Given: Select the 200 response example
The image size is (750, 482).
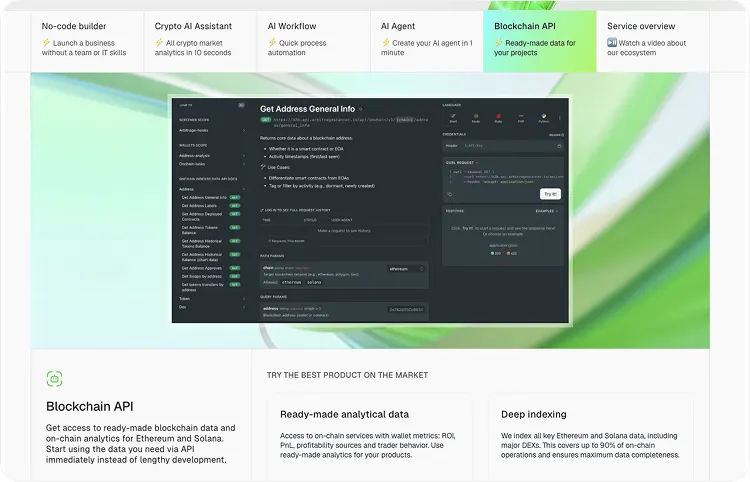Looking at the screenshot, I should pyautogui.click(x=496, y=253).
